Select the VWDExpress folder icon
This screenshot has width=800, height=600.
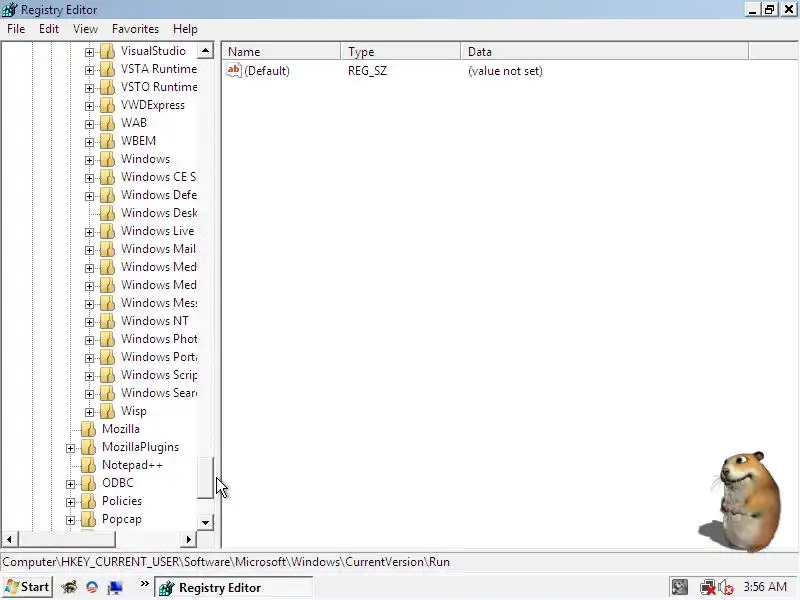tap(107, 105)
